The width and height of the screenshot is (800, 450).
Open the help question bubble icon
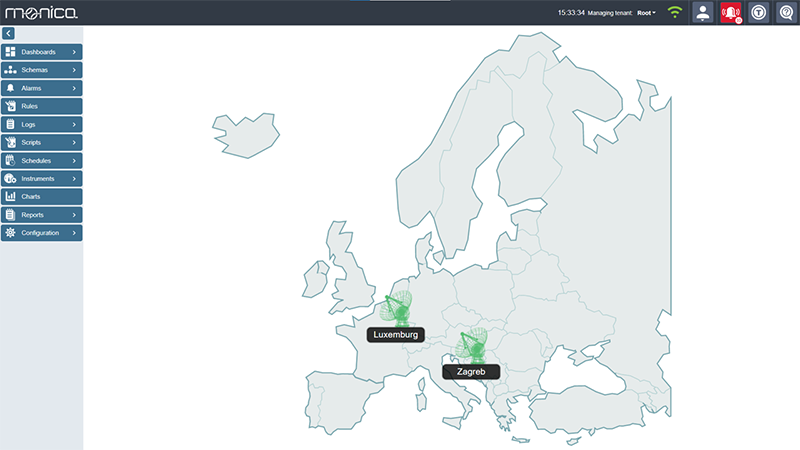click(x=786, y=13)
